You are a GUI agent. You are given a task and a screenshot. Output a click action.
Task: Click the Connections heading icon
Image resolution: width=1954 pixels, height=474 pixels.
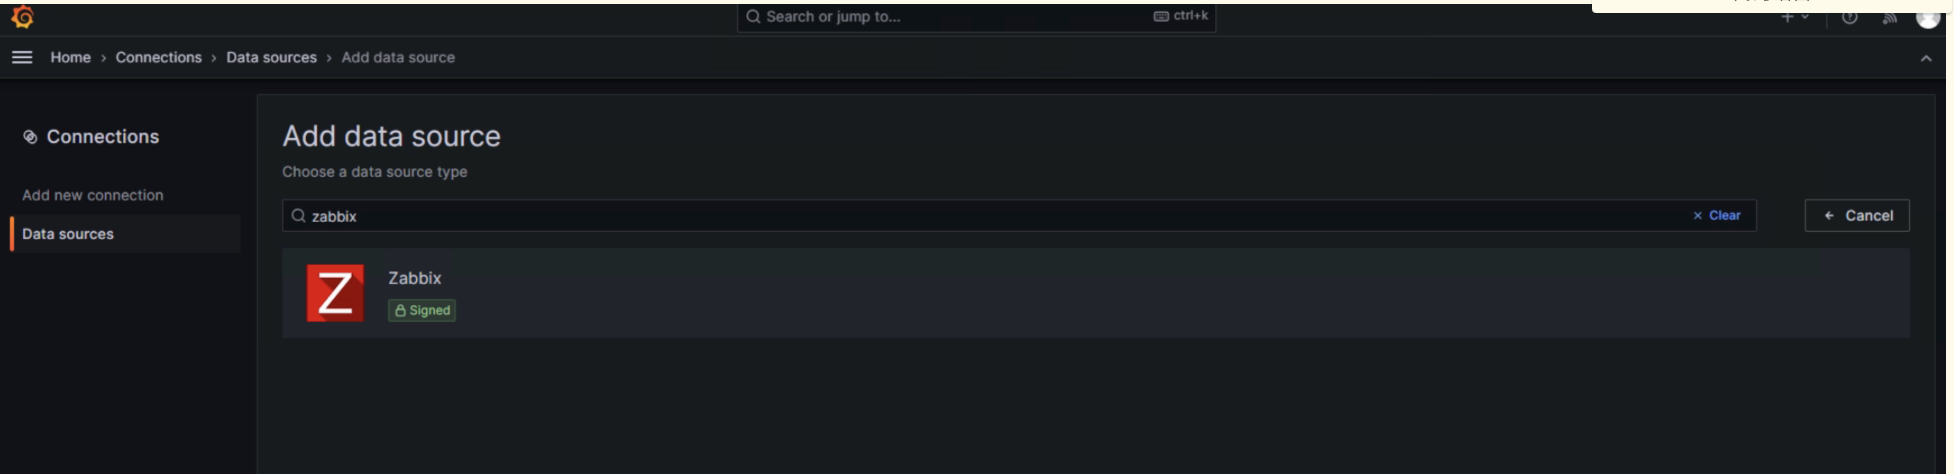pyautogui.click(x=30, y=137)
